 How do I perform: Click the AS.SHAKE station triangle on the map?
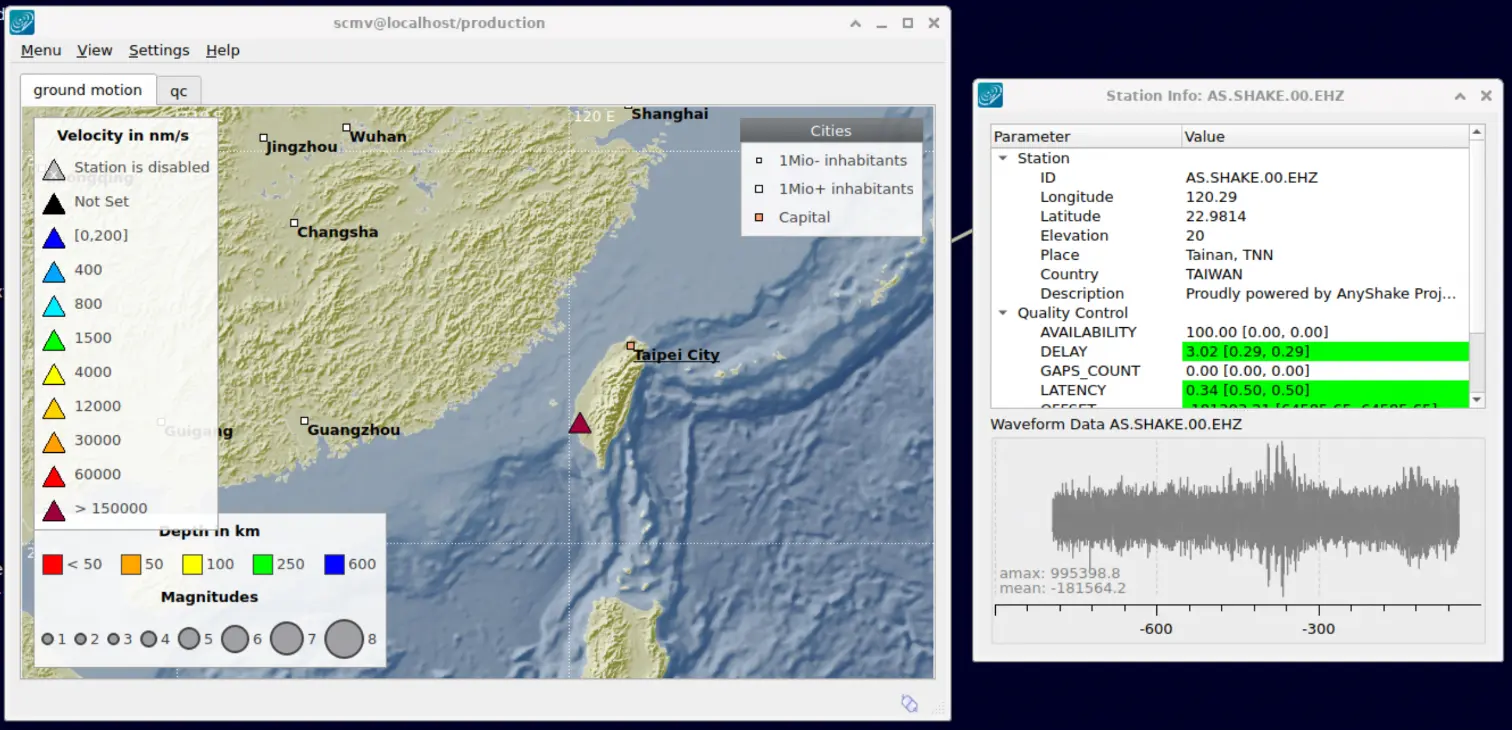click(x=580, y=423)
